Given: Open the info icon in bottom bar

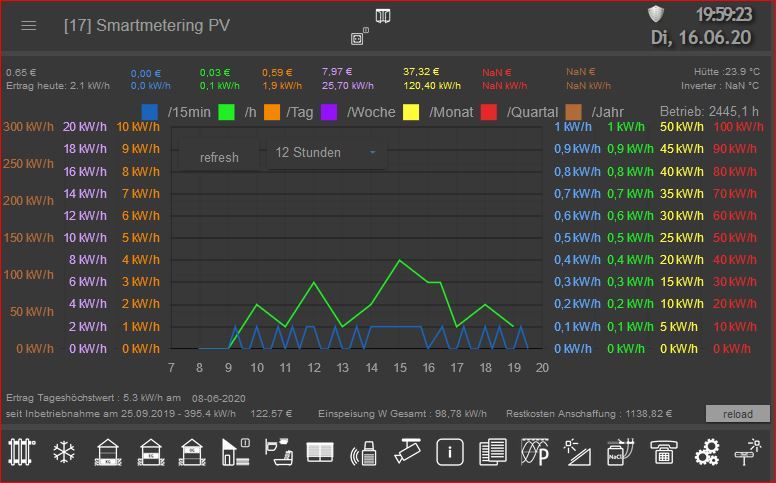Looking at the screenshot, I should [x=449, y=452].
